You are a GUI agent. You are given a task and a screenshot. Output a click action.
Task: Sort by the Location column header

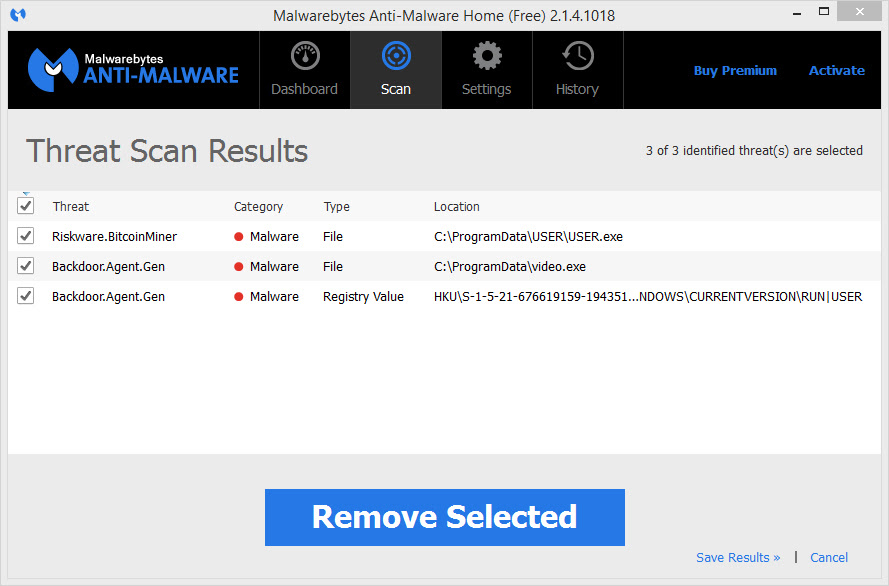pyautogui.click(x=456, y=207)
